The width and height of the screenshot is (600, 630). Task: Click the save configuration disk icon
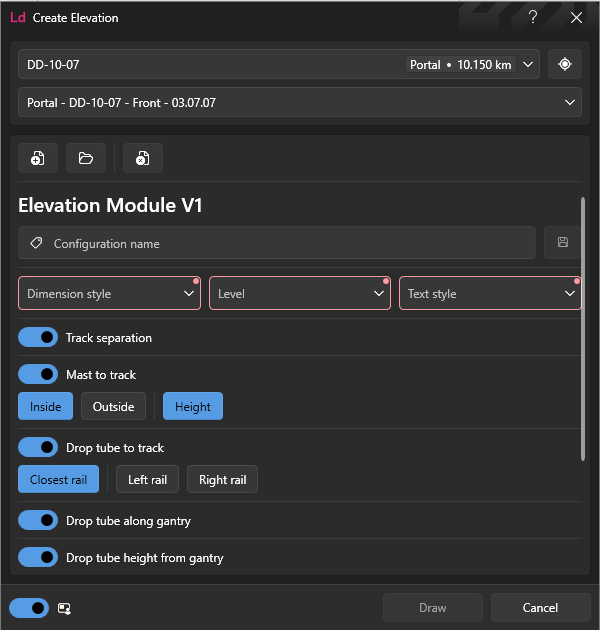[563, 242]
